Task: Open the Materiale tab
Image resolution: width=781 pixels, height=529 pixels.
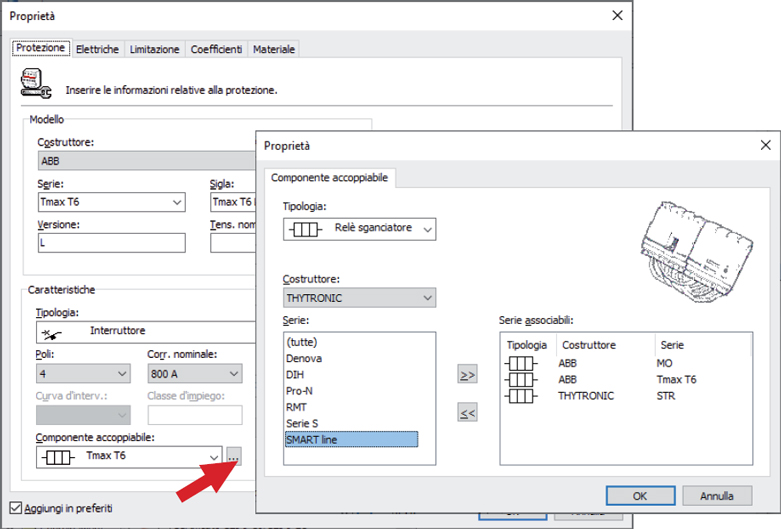Action: (273, 49)
